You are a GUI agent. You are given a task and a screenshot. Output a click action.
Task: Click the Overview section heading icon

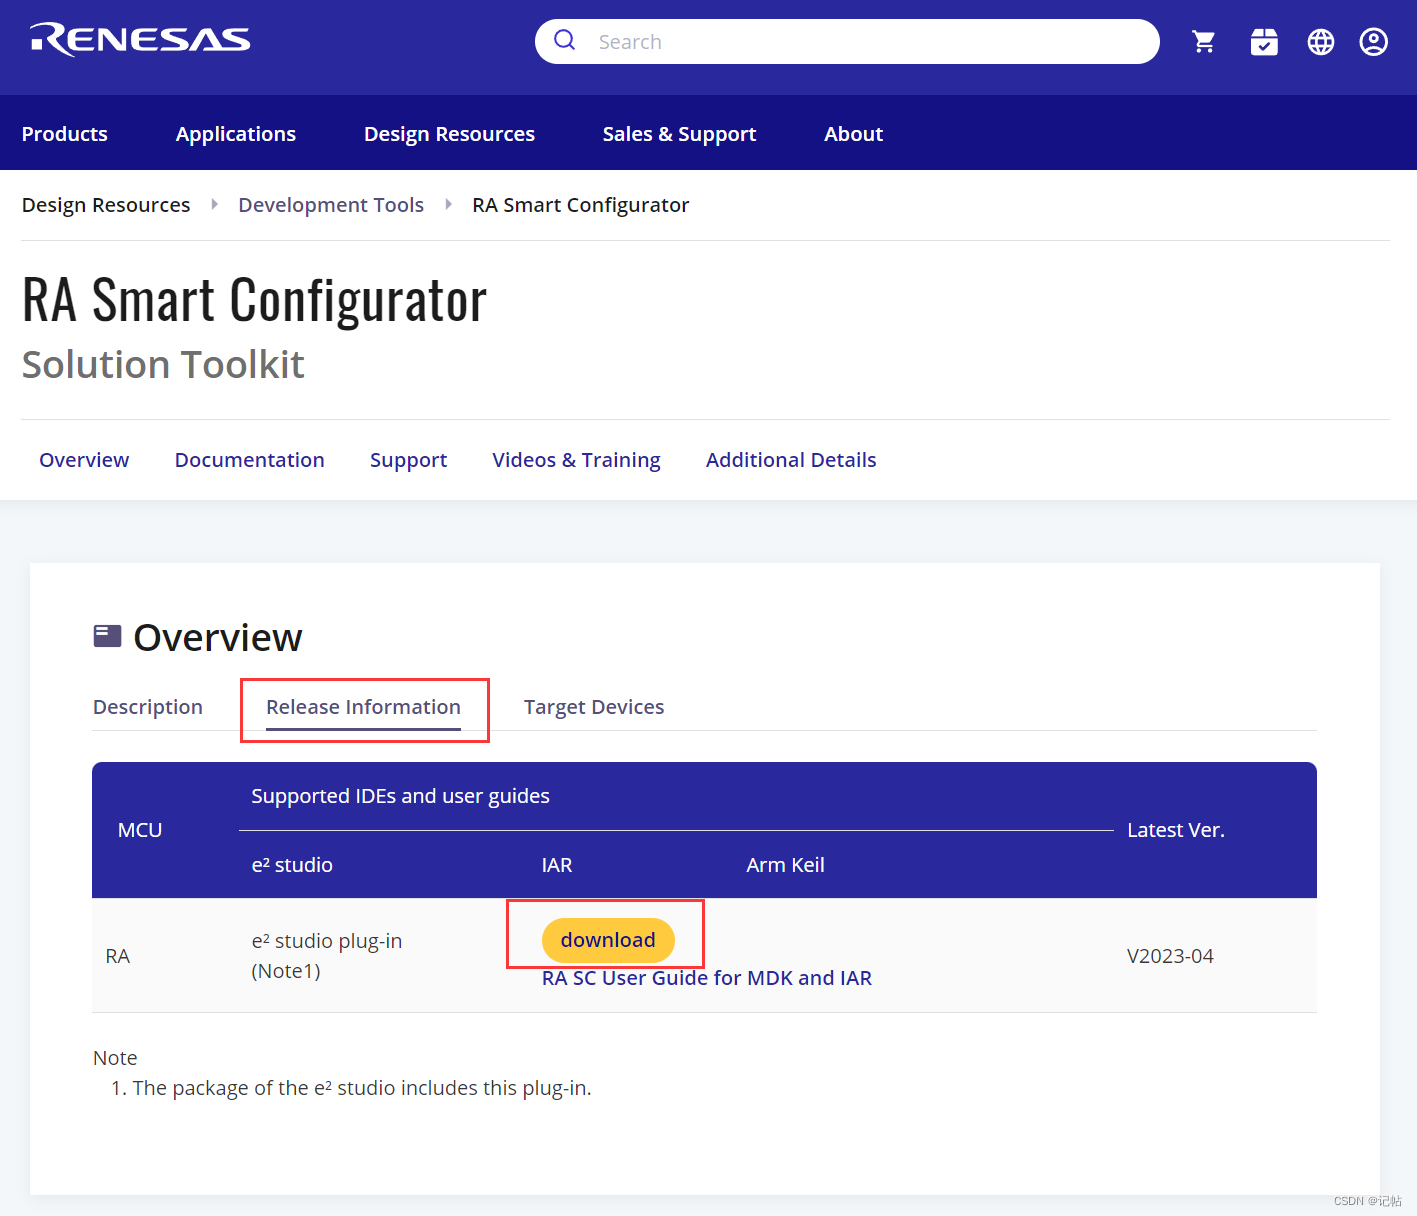tap(107, 636)
